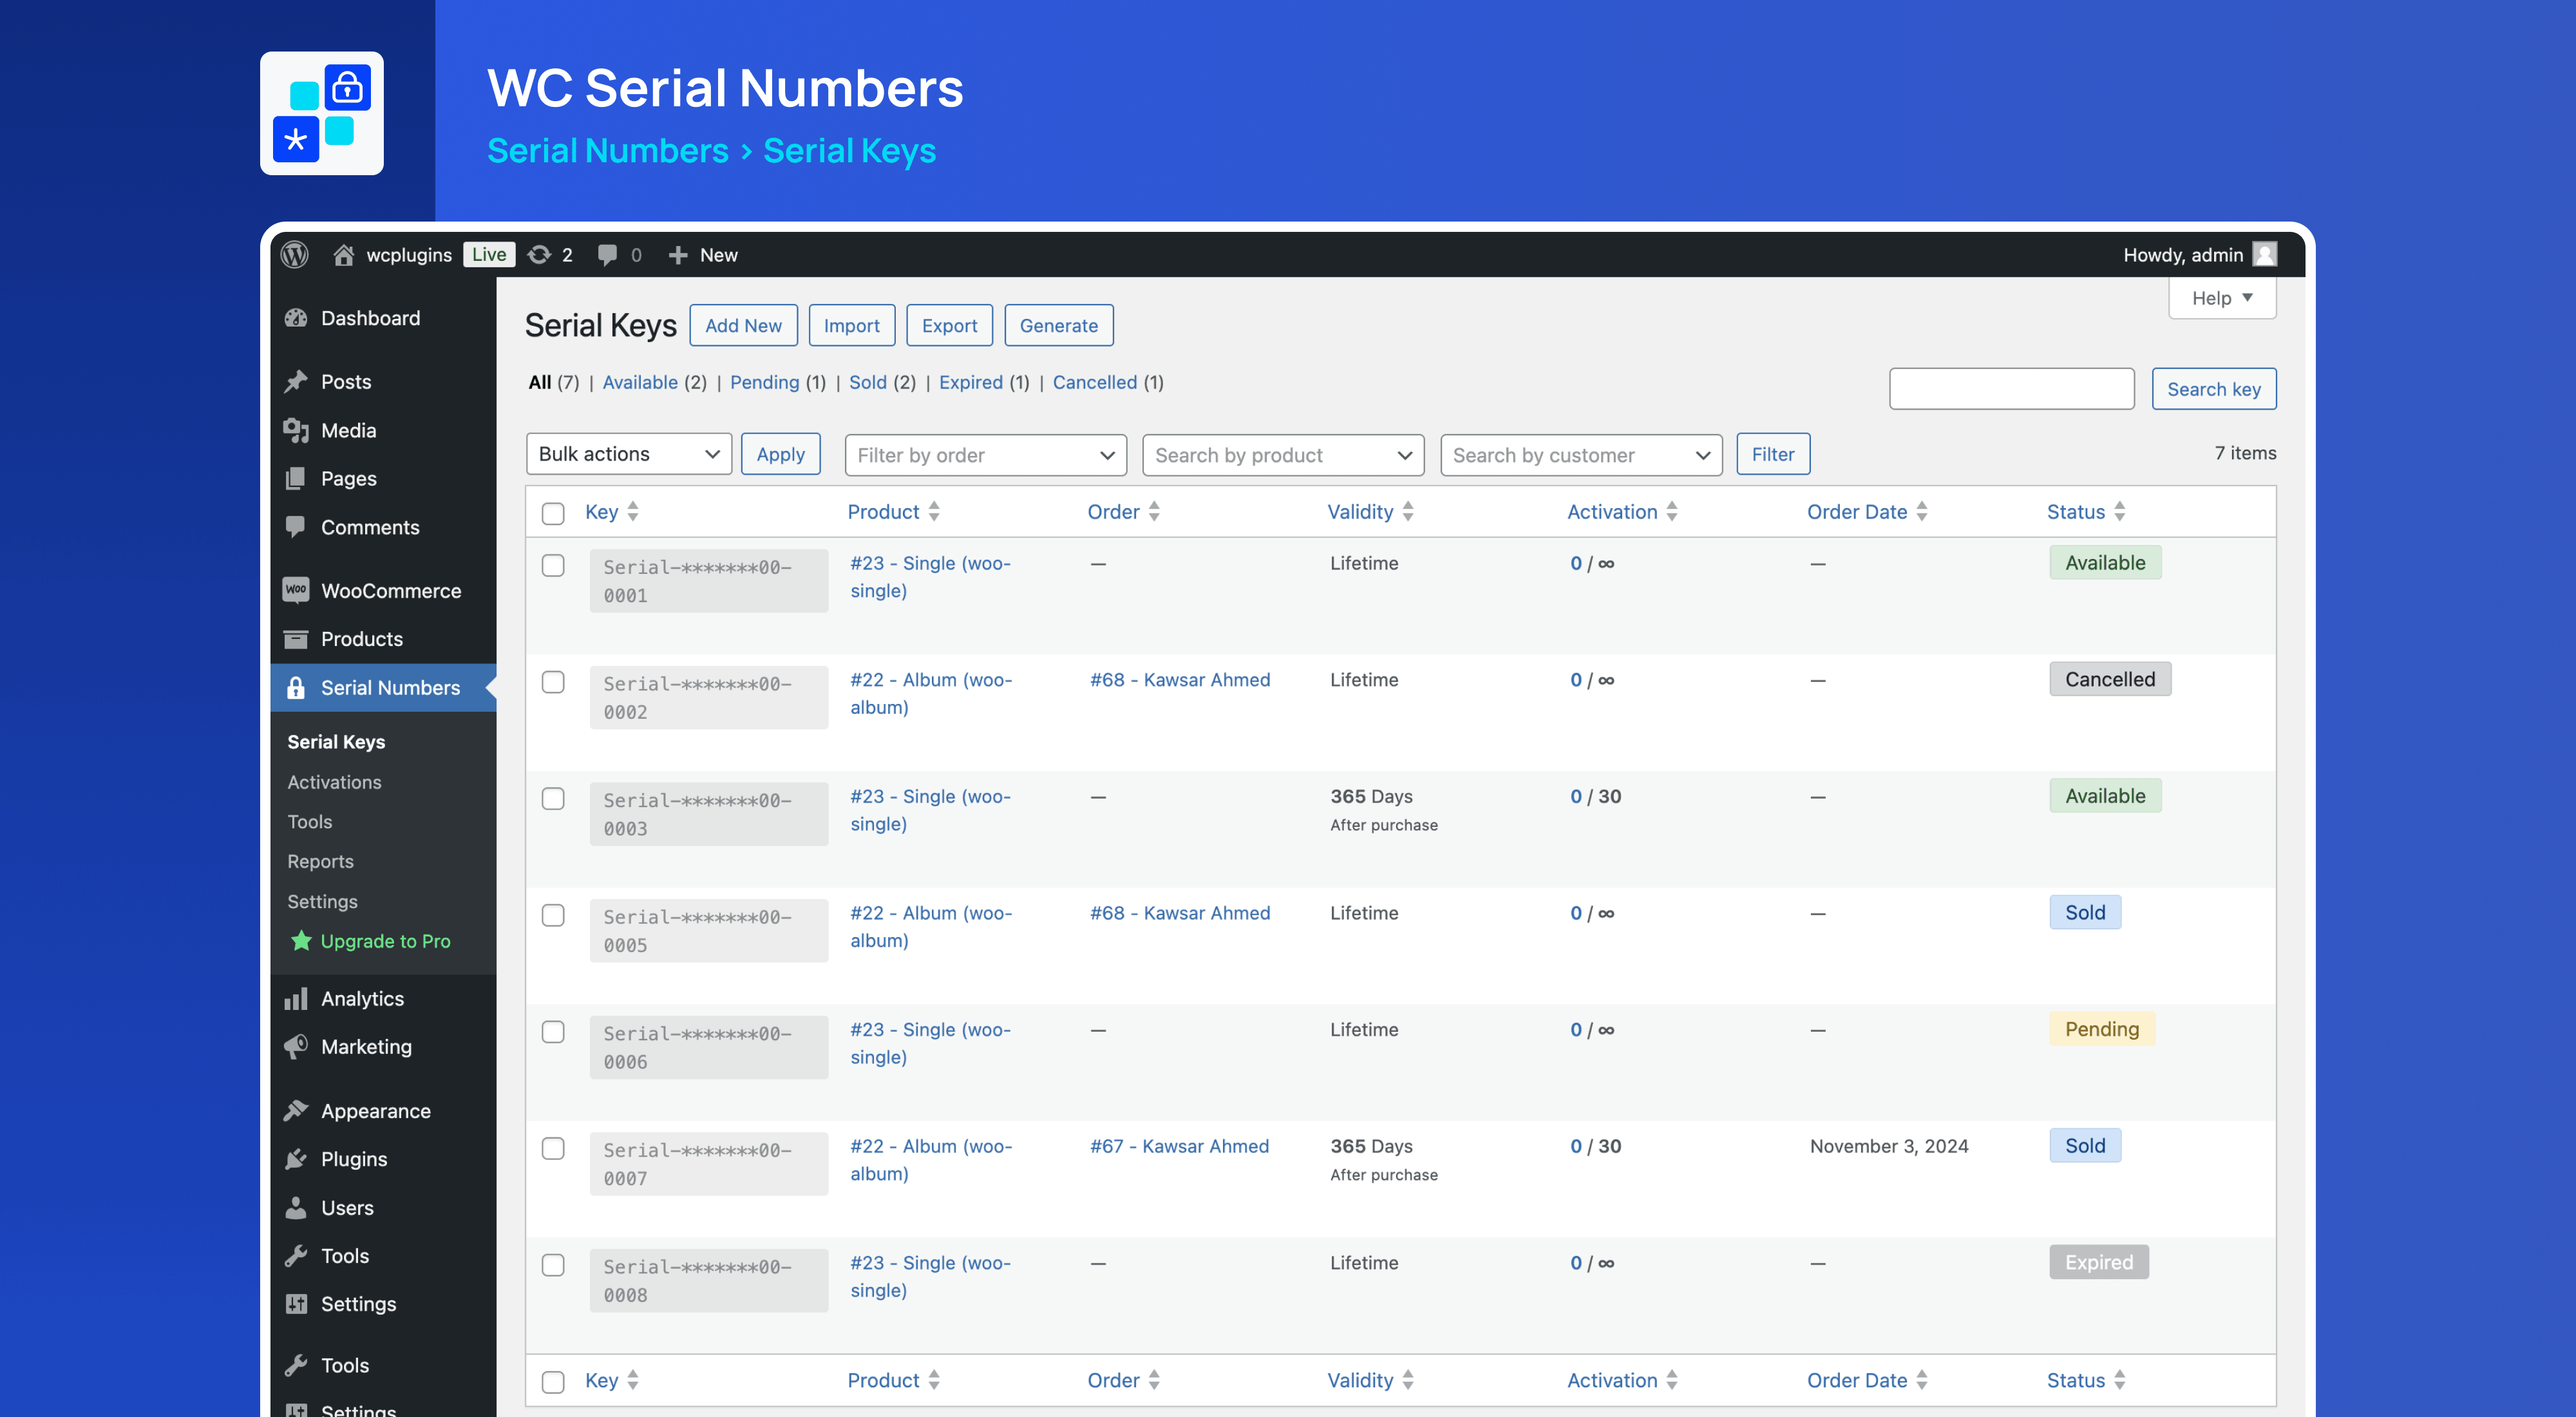2576x1417 pixels.
Task: Click the Upgrade to Pro star icon
Action: pyautogui.click(x=301, y=940)
